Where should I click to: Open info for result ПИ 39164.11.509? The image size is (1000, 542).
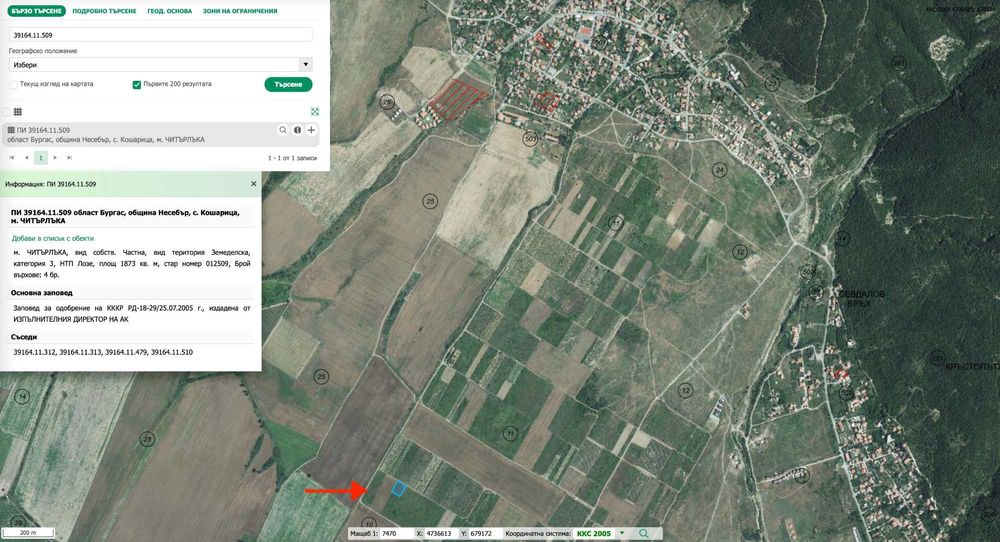click(x=297, y=130)
